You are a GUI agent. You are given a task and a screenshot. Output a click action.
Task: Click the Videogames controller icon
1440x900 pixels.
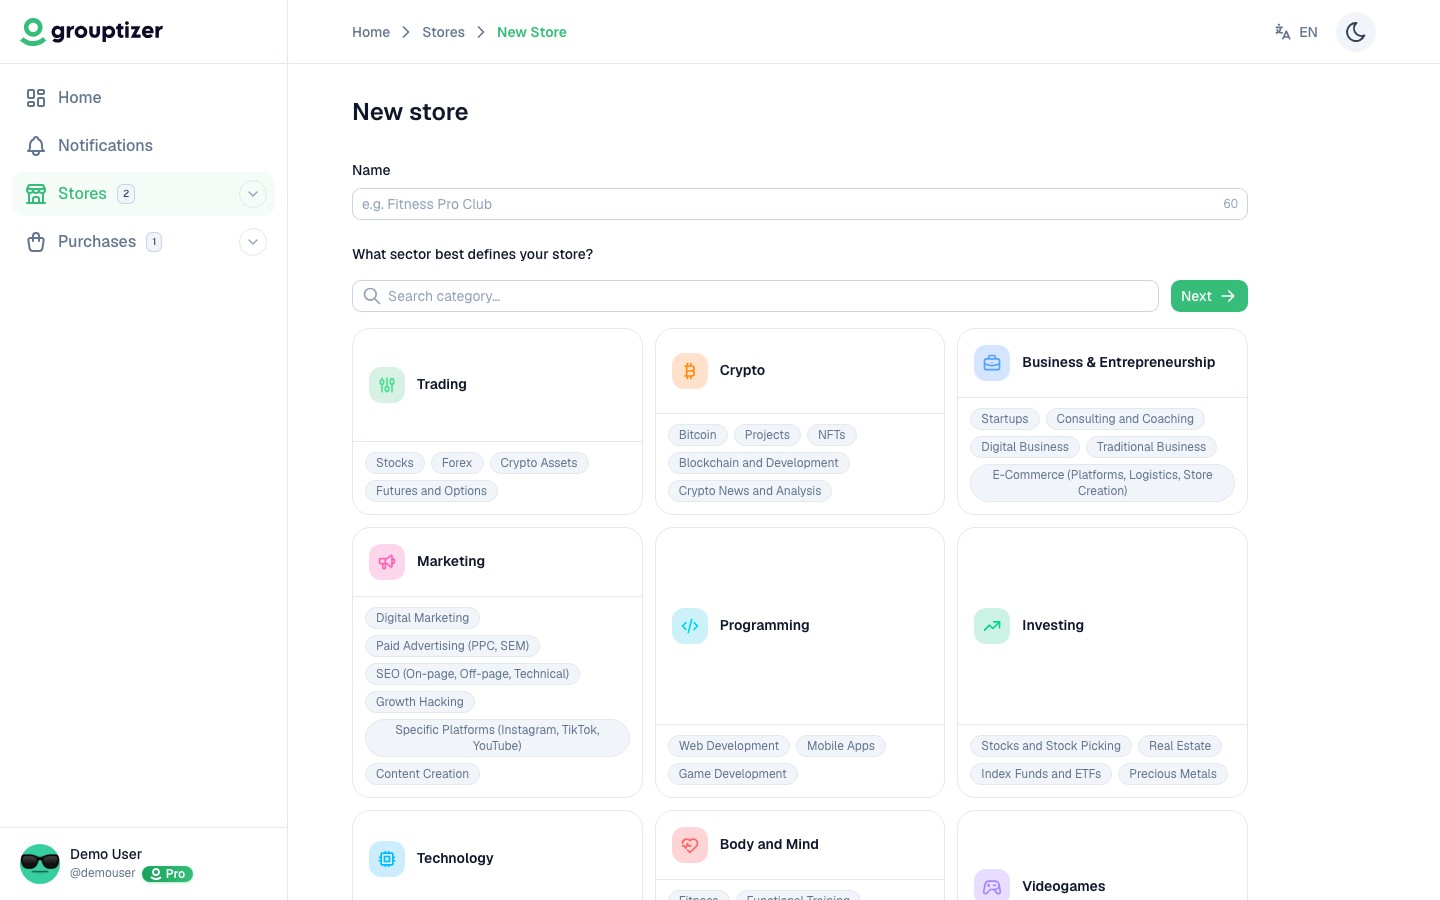992,885
